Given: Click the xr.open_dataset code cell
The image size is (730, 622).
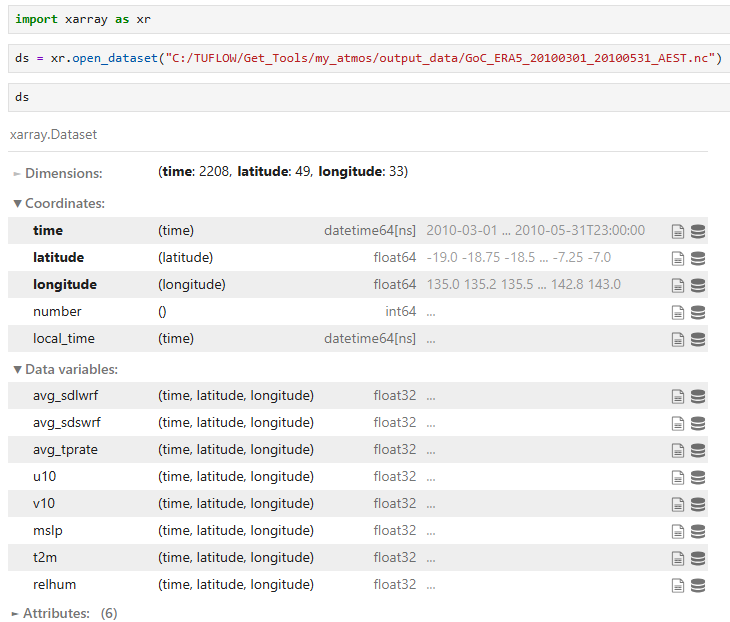Looking at the screenshot, I should pos(367,59).
